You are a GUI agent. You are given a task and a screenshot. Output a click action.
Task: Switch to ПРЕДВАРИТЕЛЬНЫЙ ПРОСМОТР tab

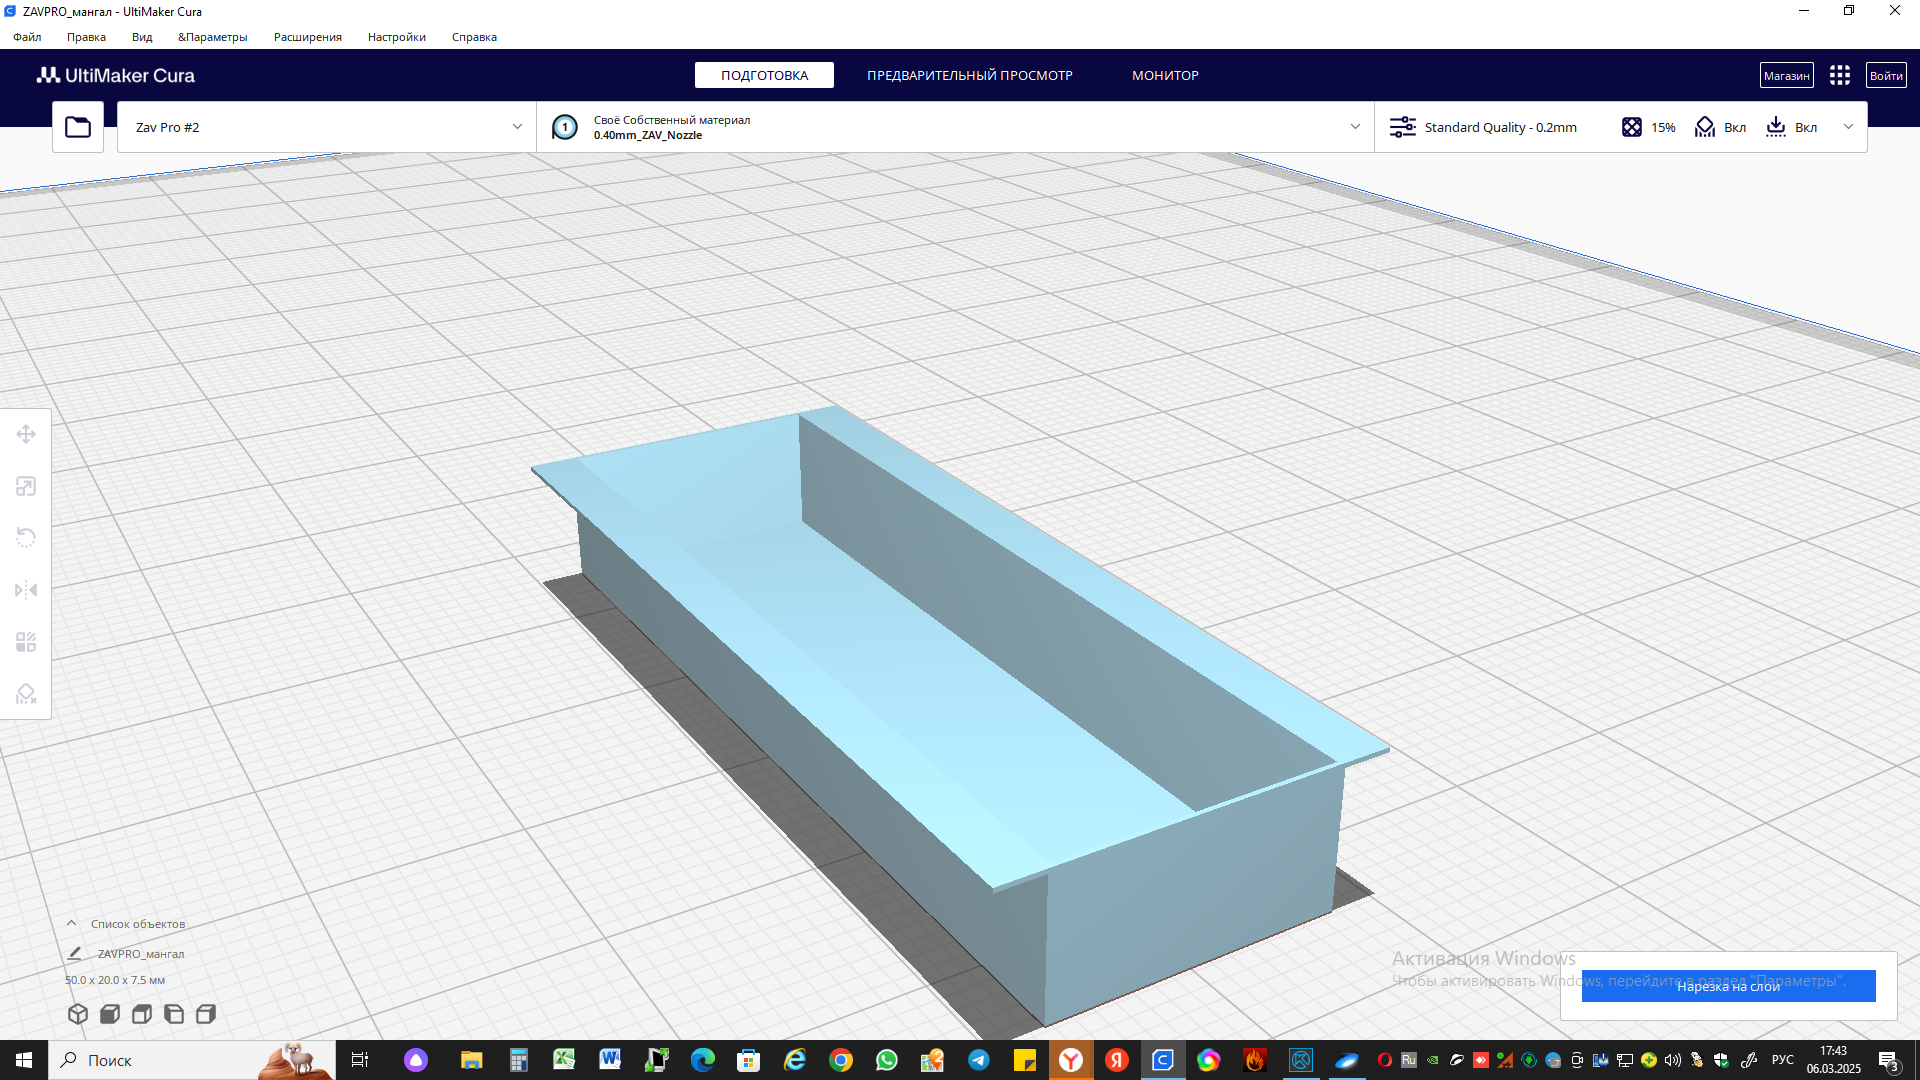click(x=969, y=76)
